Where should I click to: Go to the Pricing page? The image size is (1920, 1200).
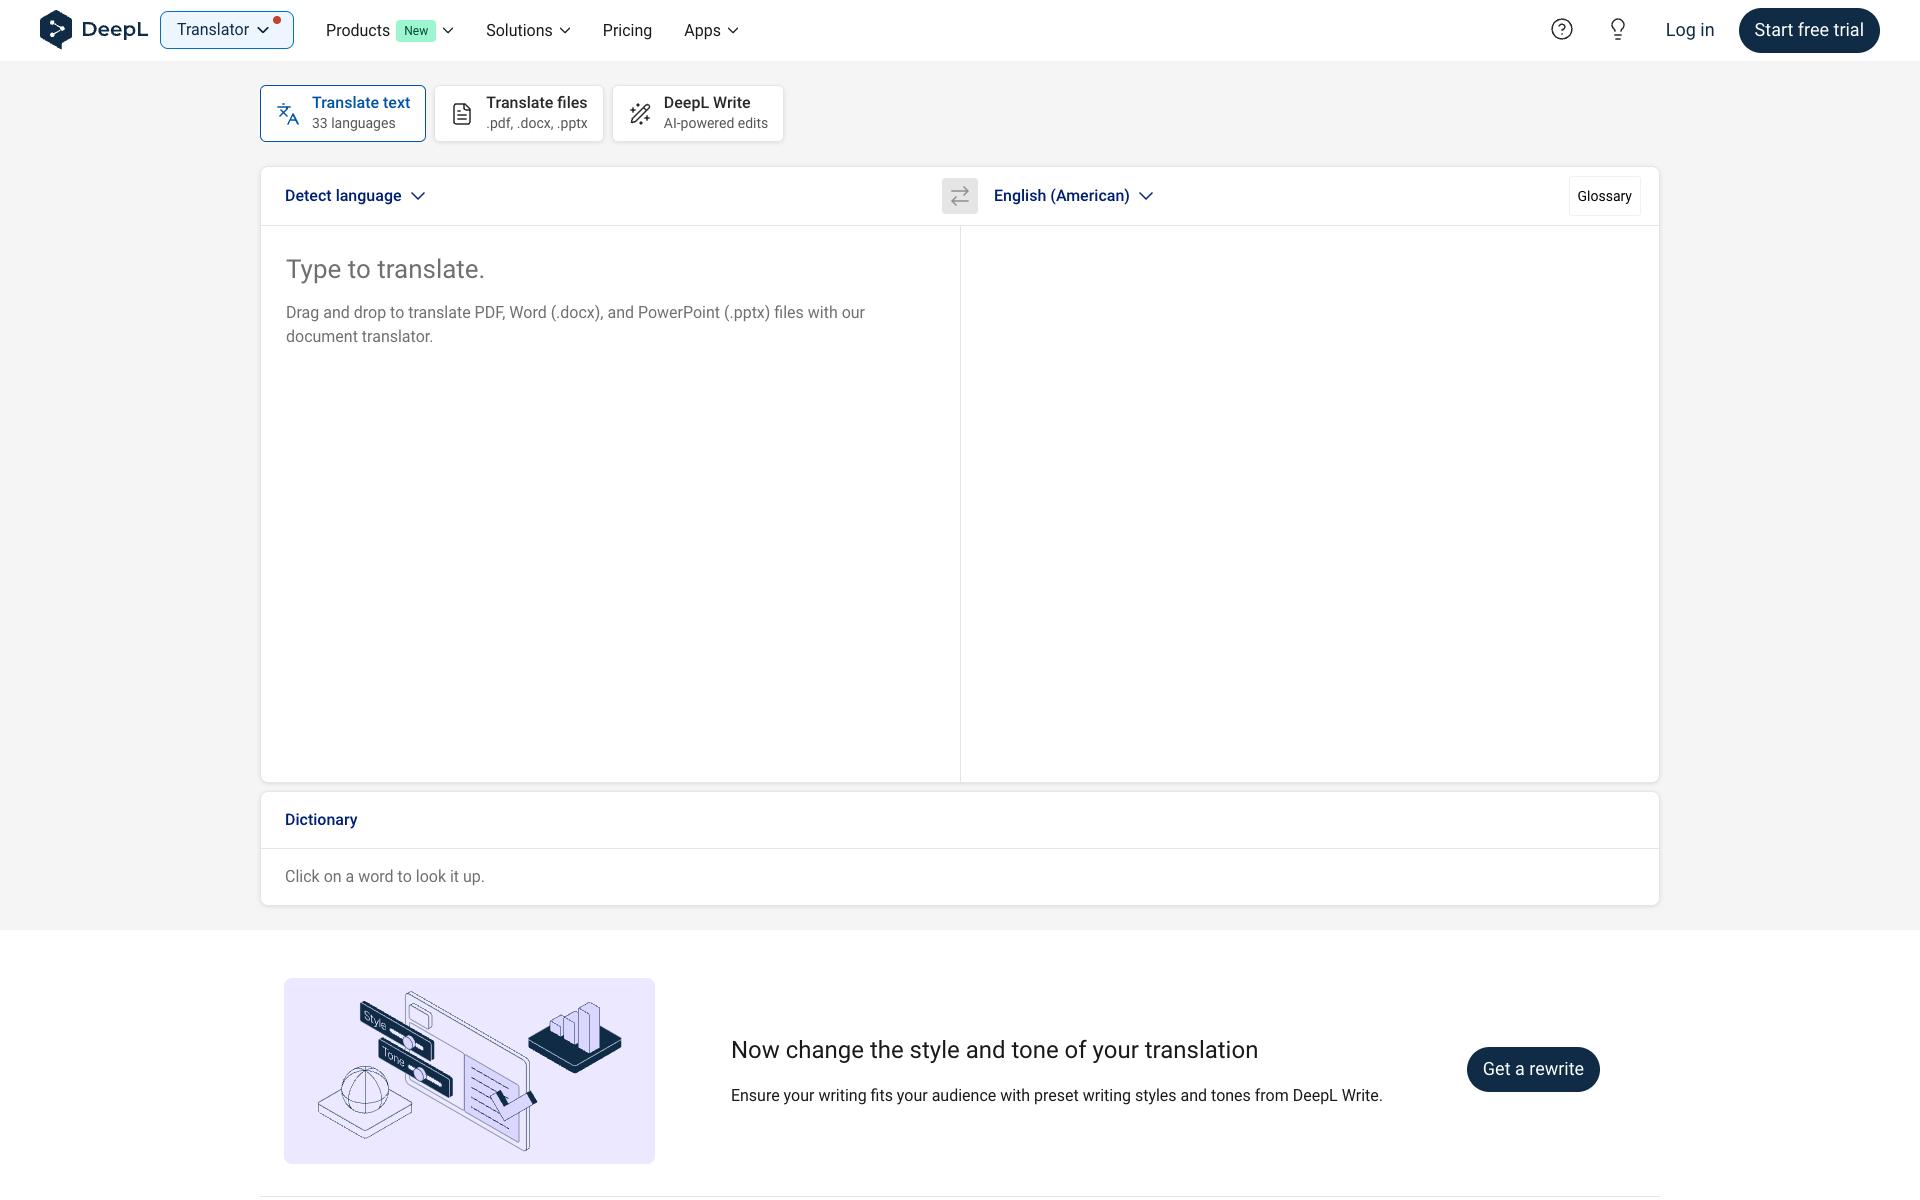coord(627,31)
